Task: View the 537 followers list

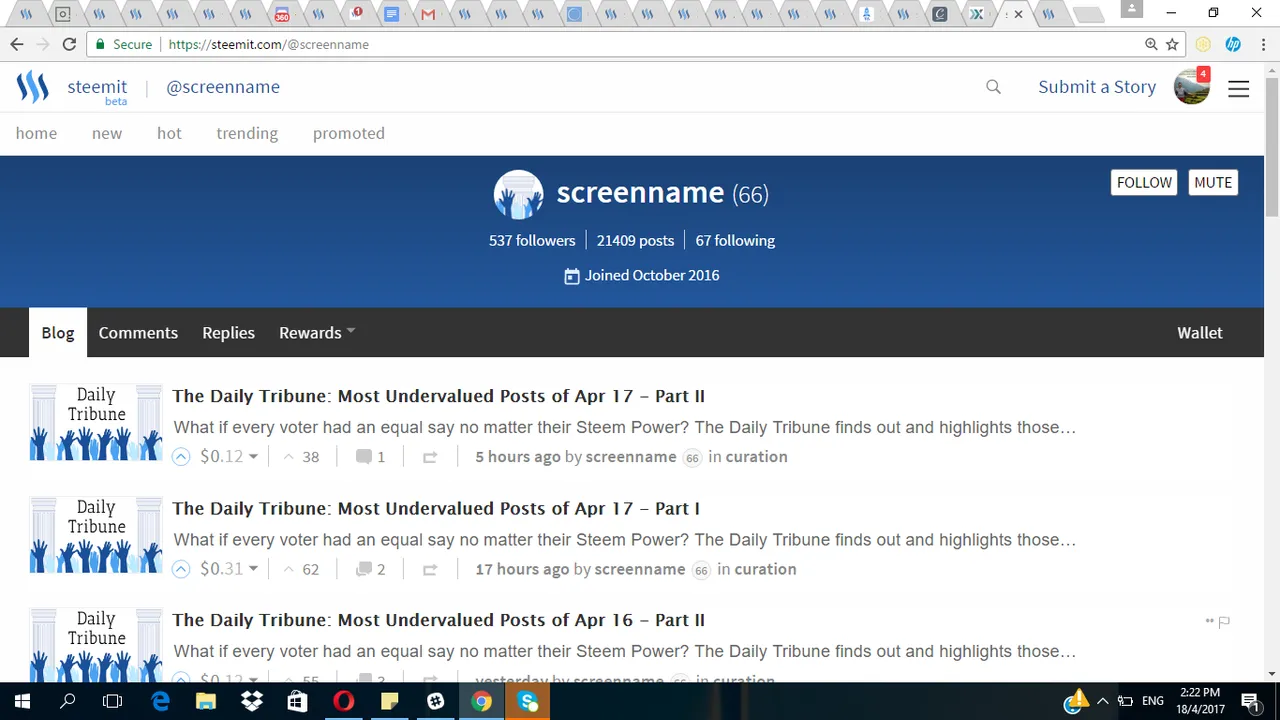Action: click(532, 240)
